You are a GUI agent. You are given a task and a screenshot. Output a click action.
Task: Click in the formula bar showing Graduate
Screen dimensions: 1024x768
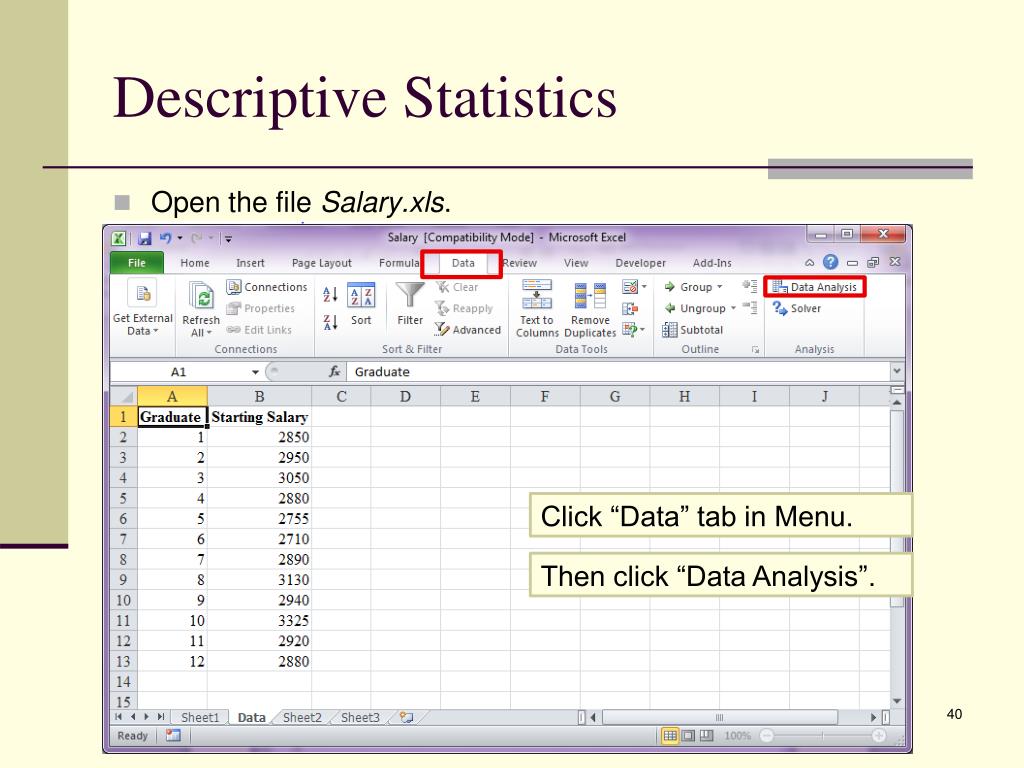(x=618, y=372)
